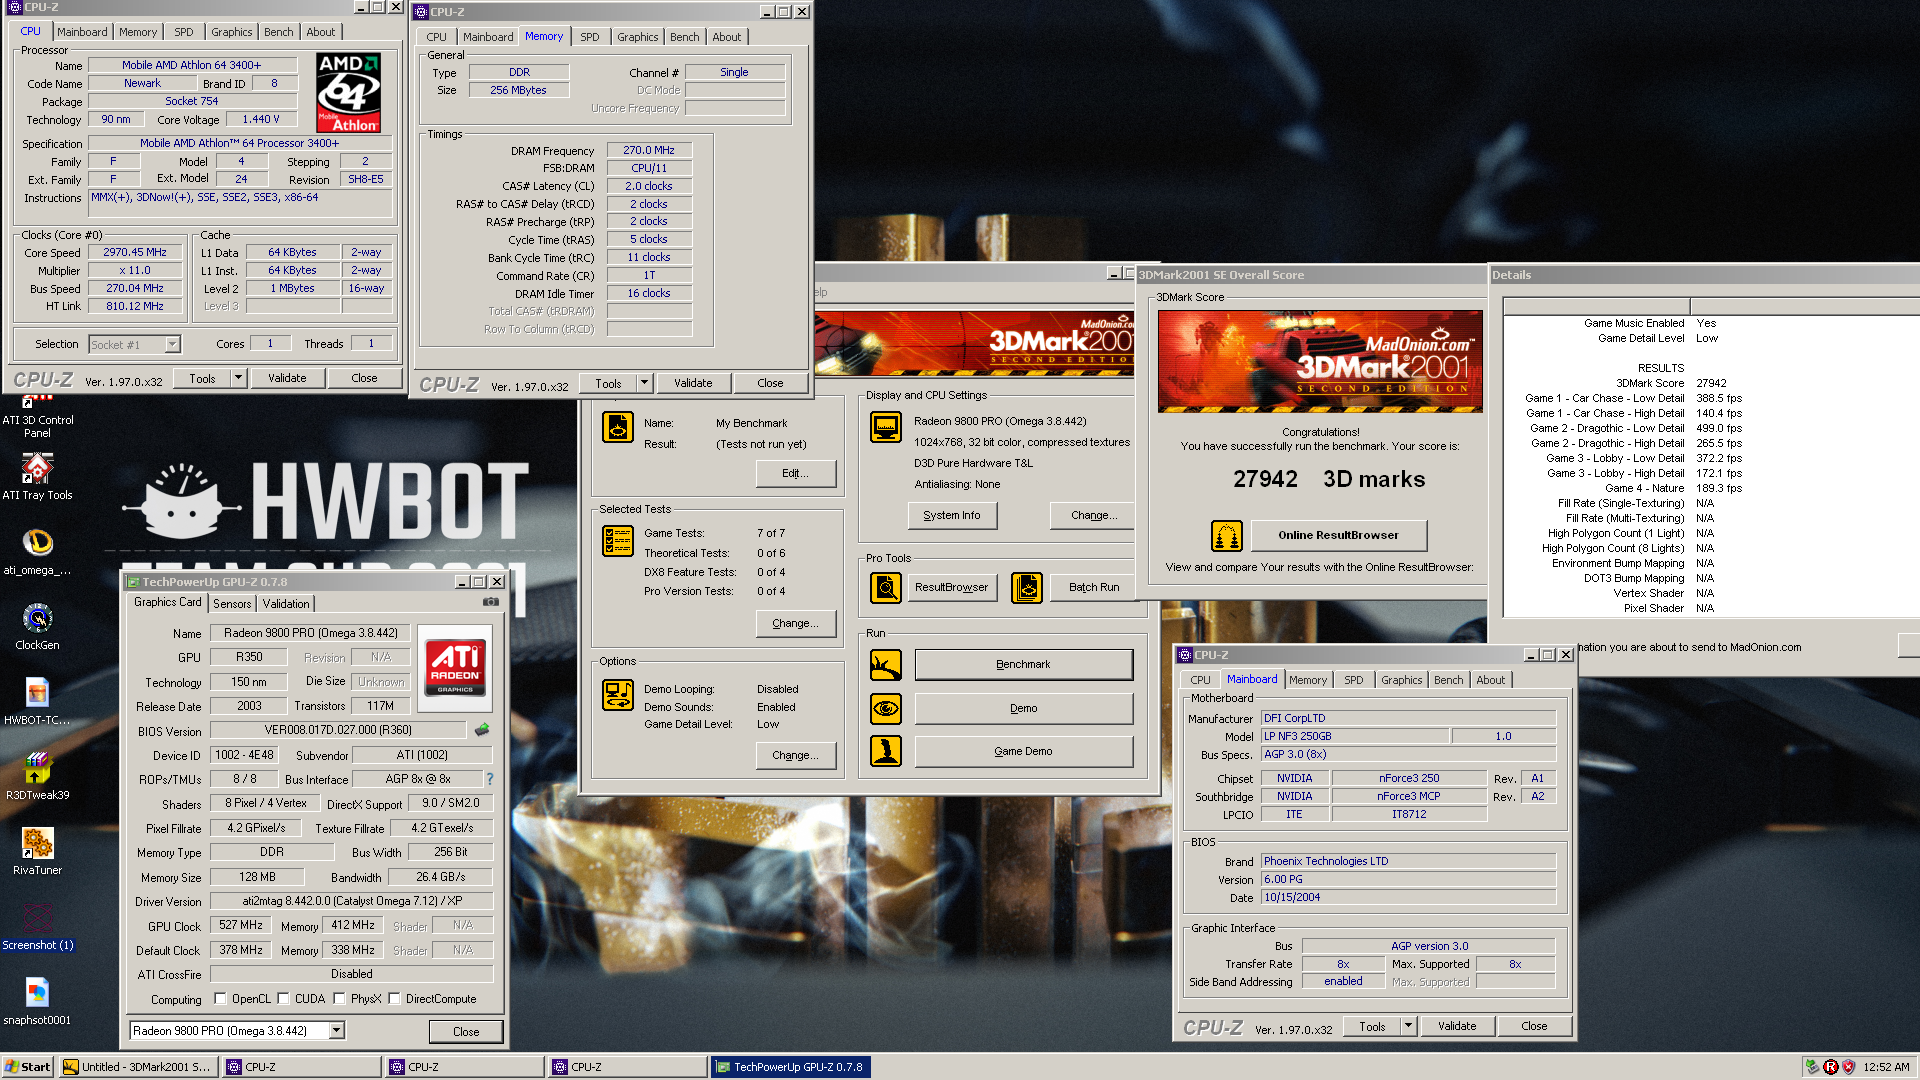The width and height of the screenshot is (1920, 1080).
Task: Open Graphics tab in CPU-Z Memory window
Action: [638, 37]
